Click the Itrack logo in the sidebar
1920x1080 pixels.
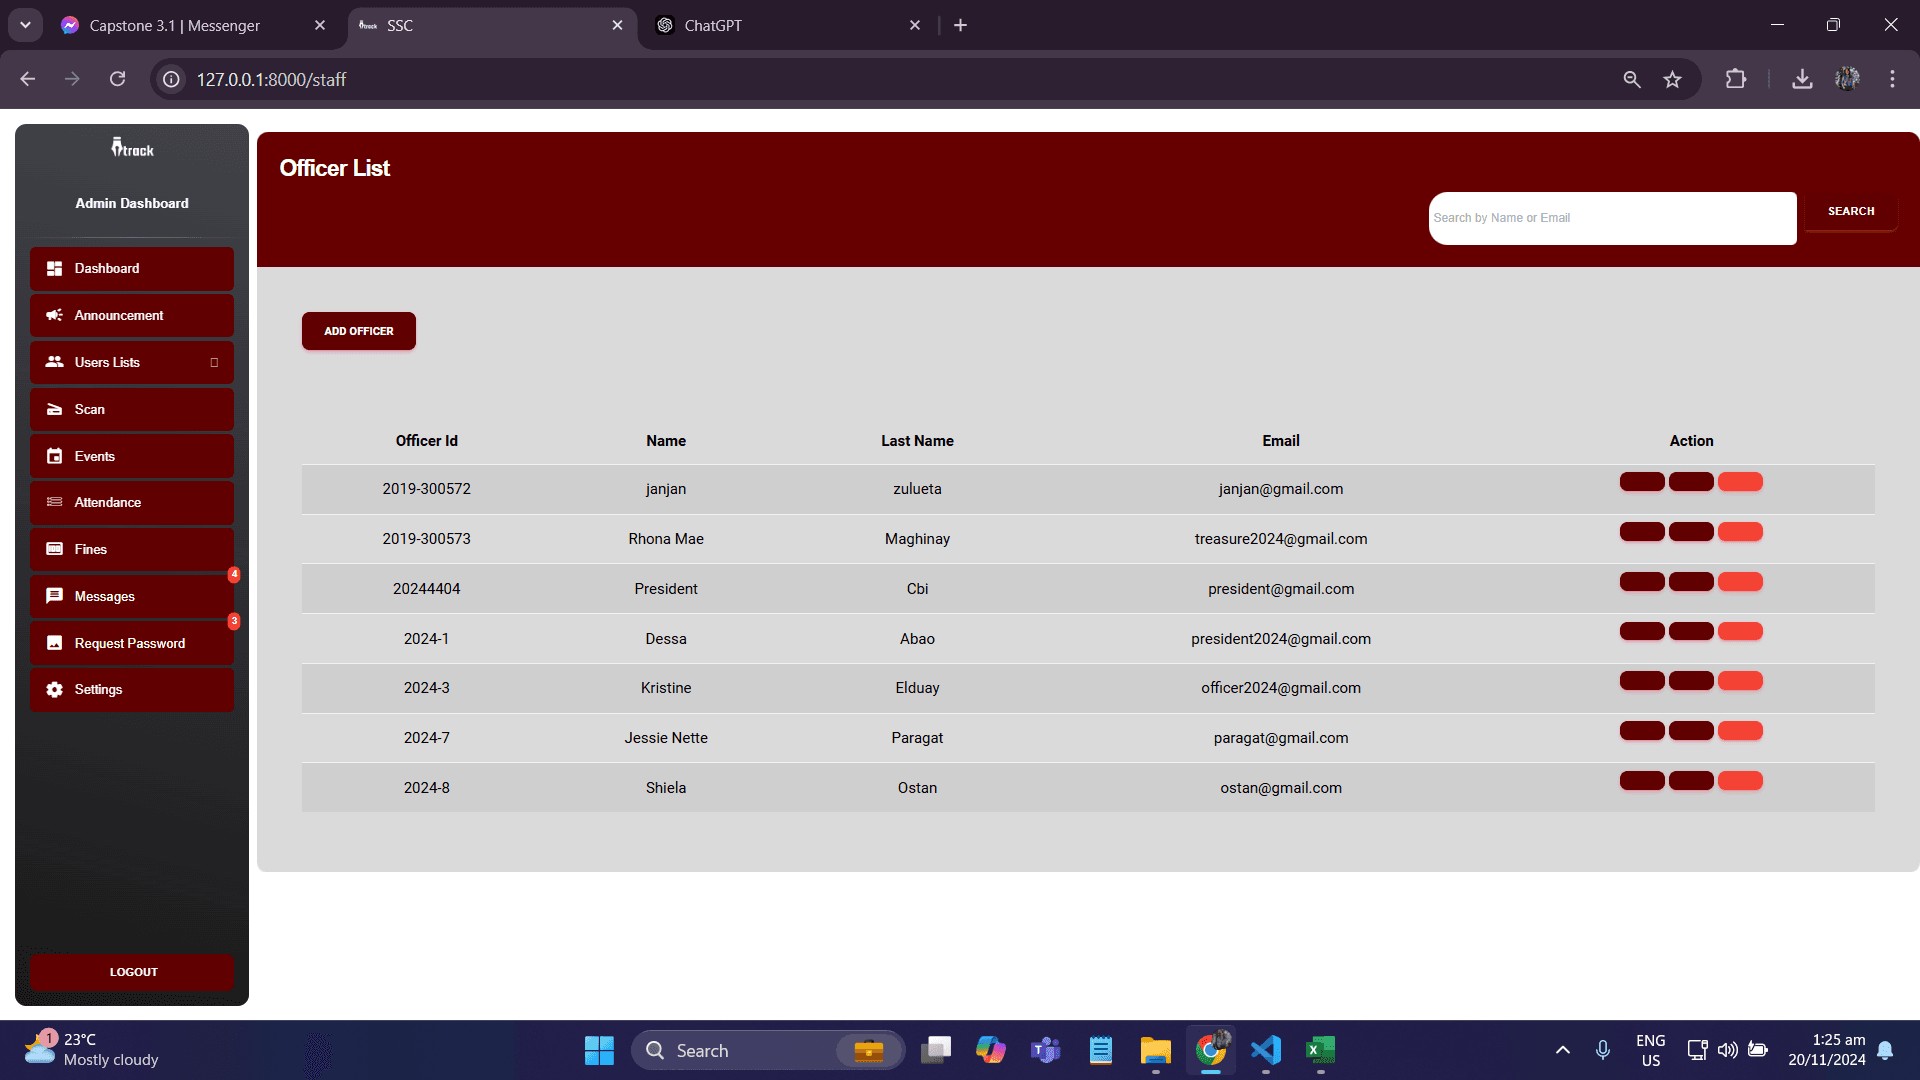[x=132, y=148]
